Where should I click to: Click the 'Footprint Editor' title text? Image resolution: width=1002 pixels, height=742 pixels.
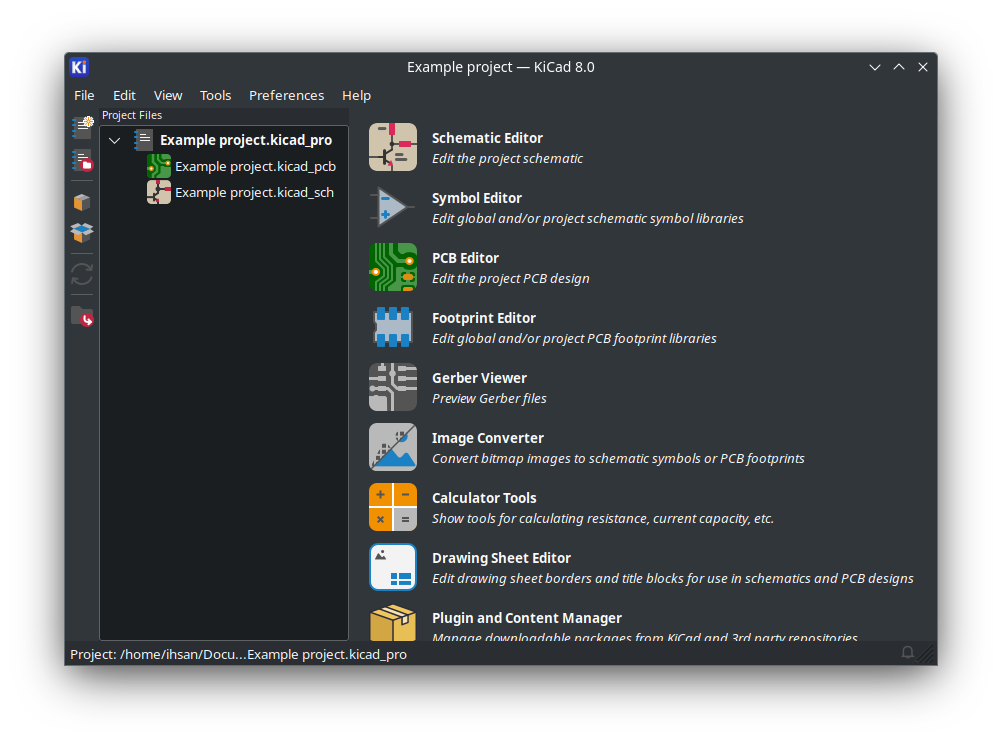coord(484,318)
